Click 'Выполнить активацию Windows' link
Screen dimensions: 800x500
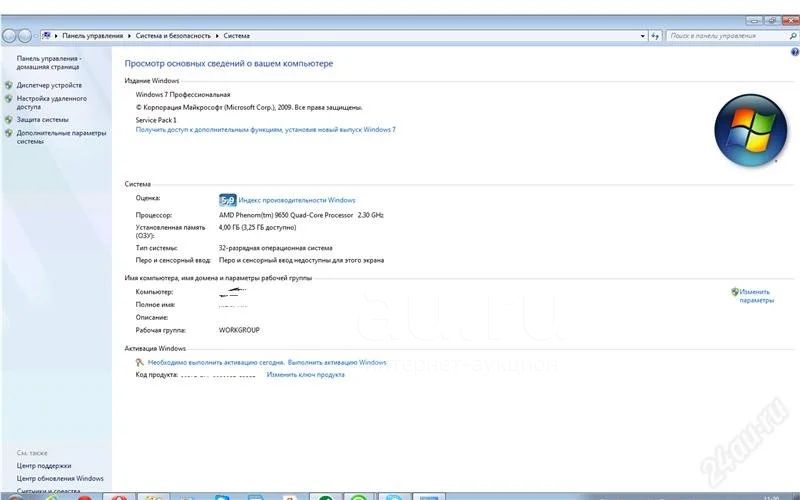(337, 362)
